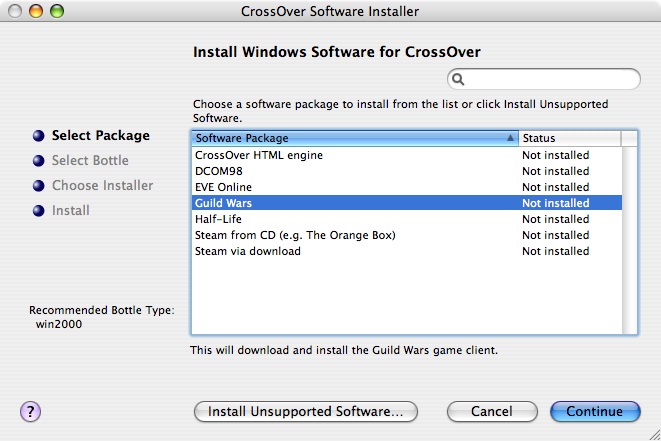The image size is (661, 441).
Task: Click the Software Package sort arrow
Action: (510, 138)
